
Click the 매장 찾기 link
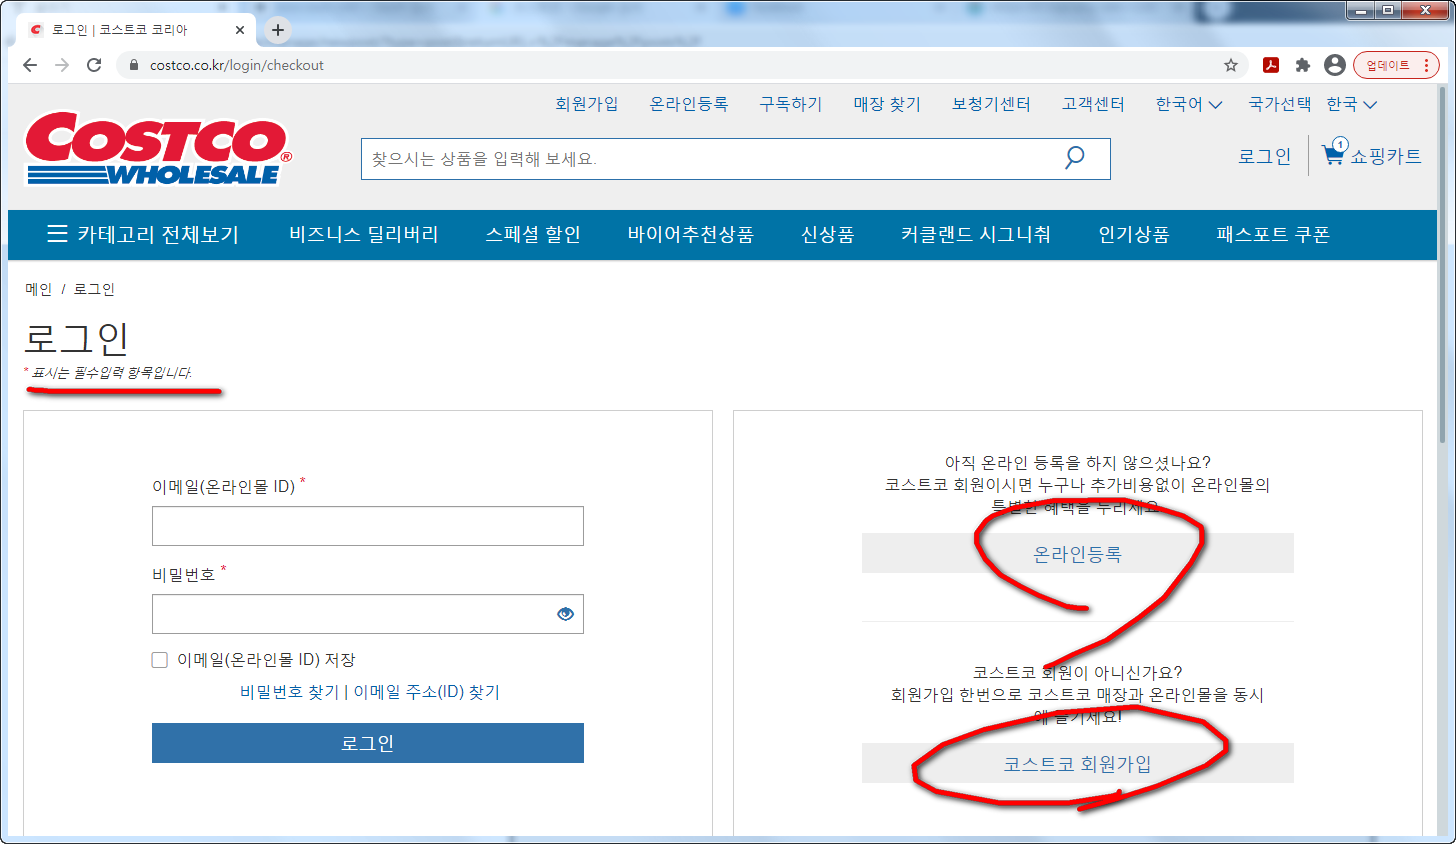887,104
